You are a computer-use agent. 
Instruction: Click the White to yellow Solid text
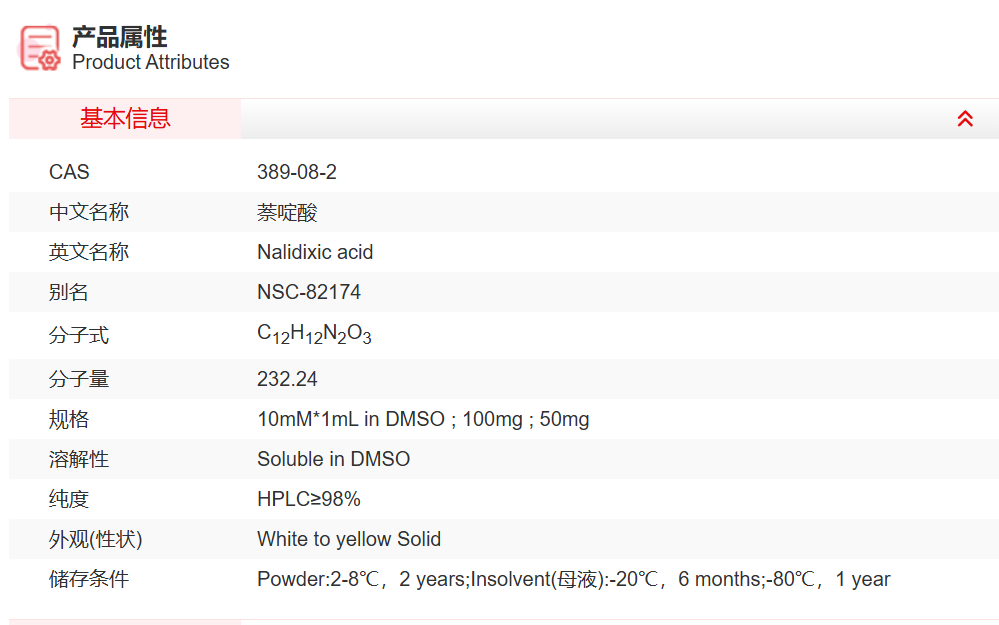click(349, 539)
